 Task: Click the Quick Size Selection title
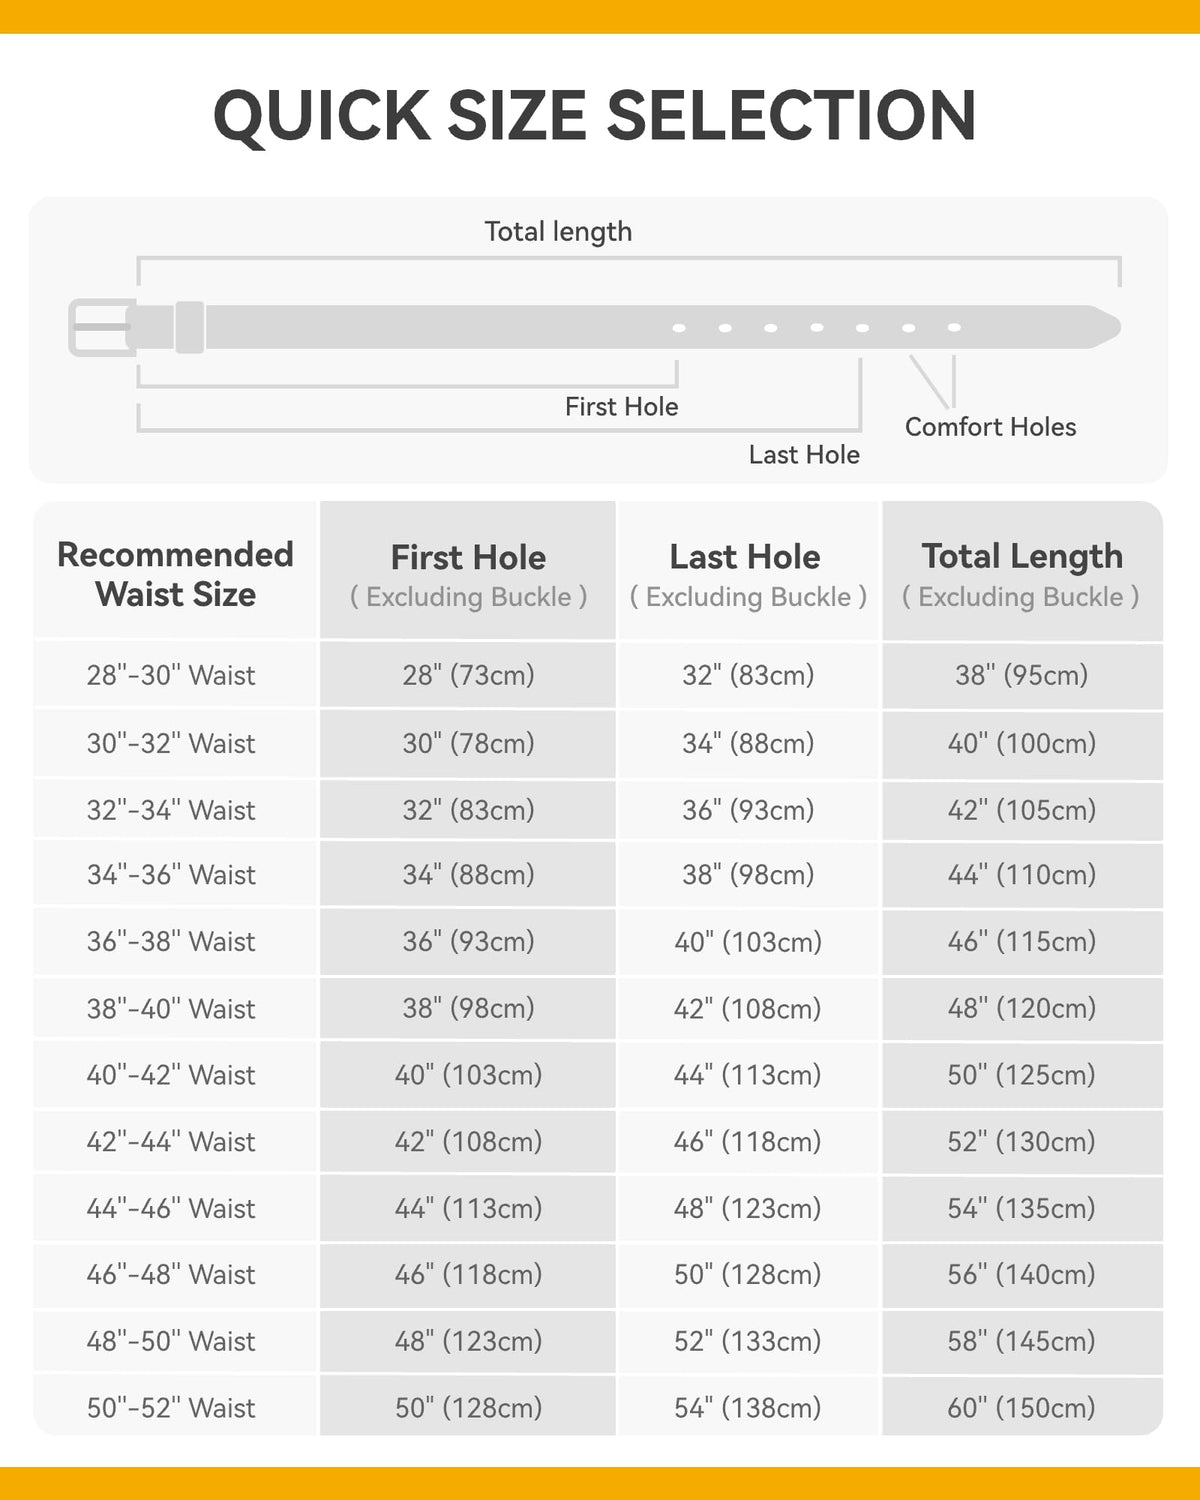[x=595, y=116]
